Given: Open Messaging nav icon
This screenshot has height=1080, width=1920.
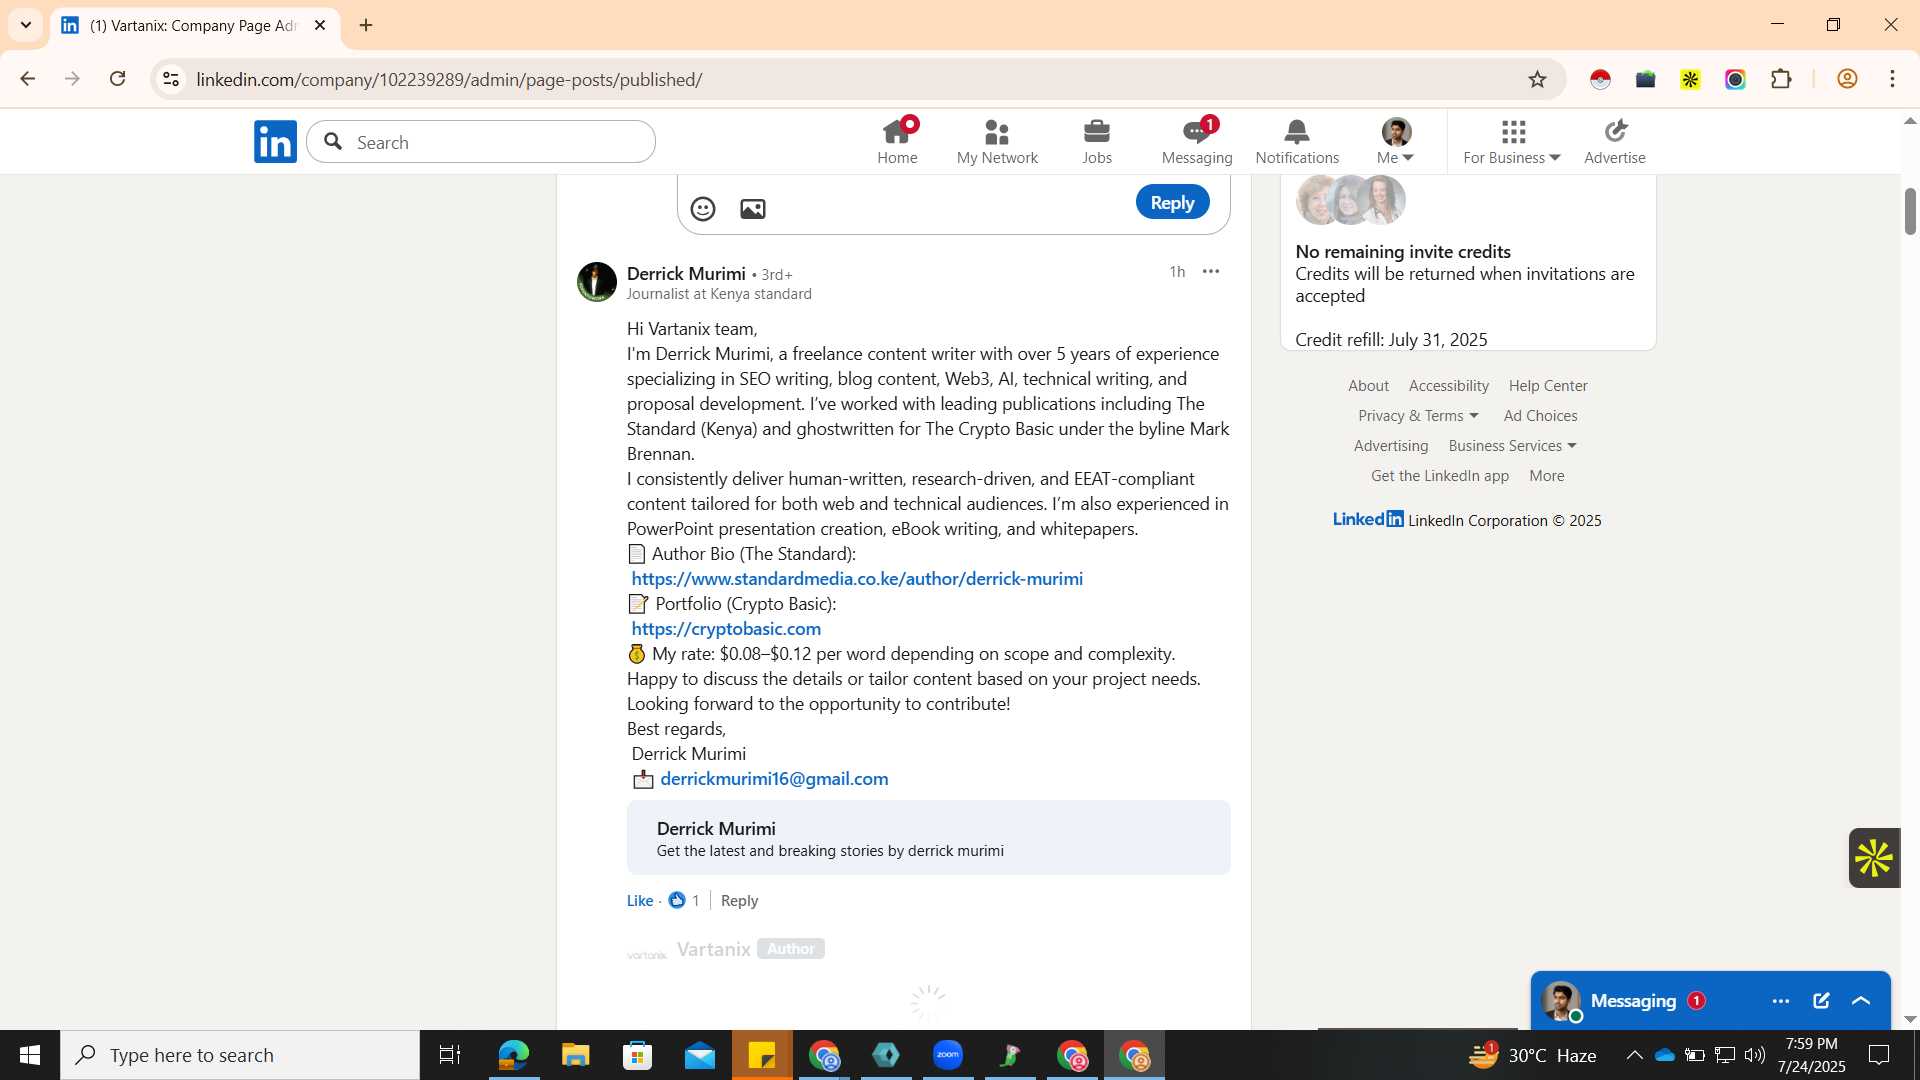Looking at the screenshot, I should 1197,132.
